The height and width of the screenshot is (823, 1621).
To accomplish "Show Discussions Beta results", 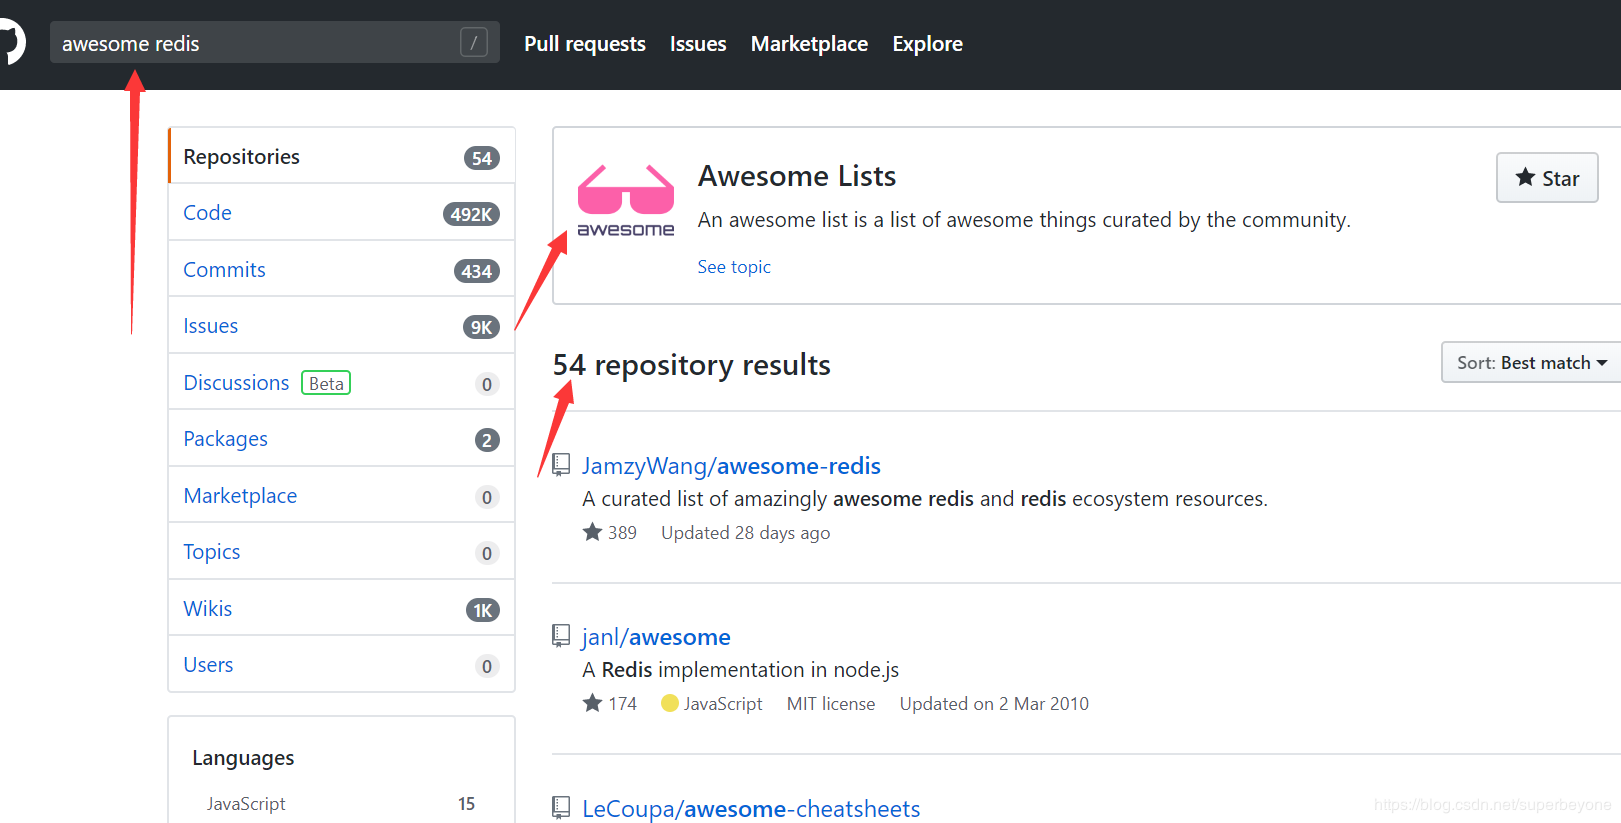I will click(341, 383).
